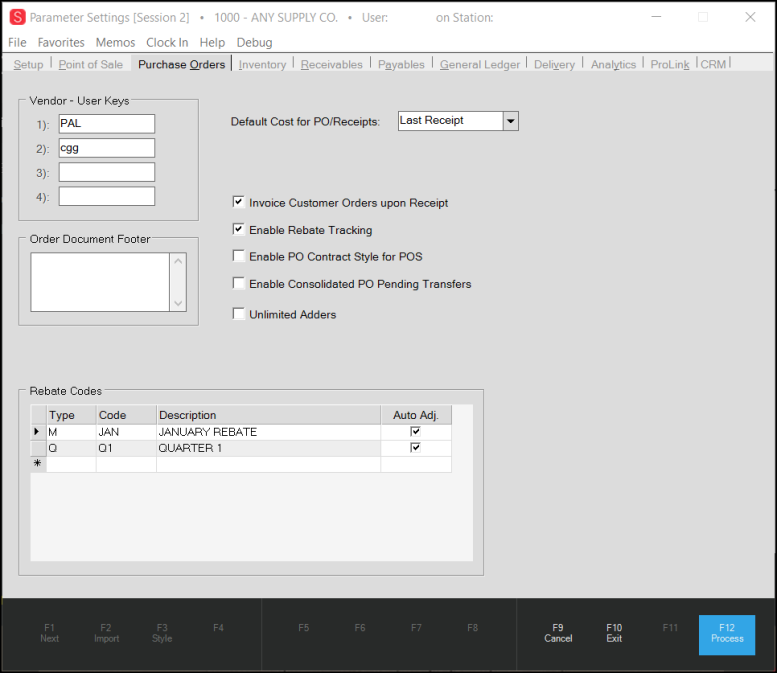Check Enable Consolidated PO Pending Transfers

coord(239,283)
